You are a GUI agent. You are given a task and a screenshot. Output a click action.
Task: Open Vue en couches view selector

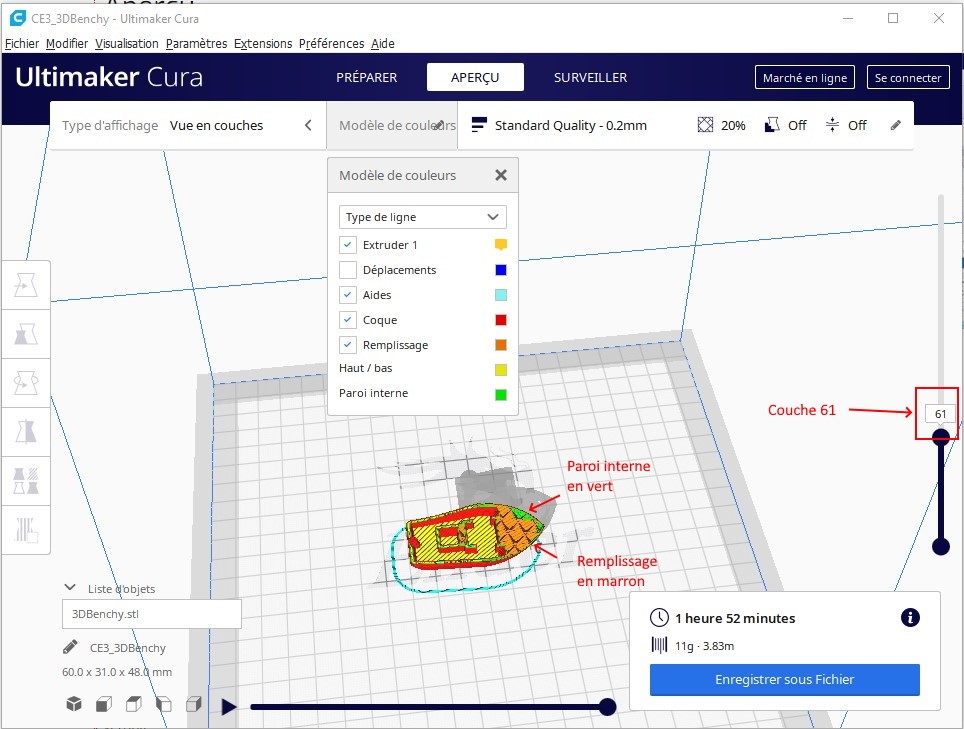coord(216,125)
